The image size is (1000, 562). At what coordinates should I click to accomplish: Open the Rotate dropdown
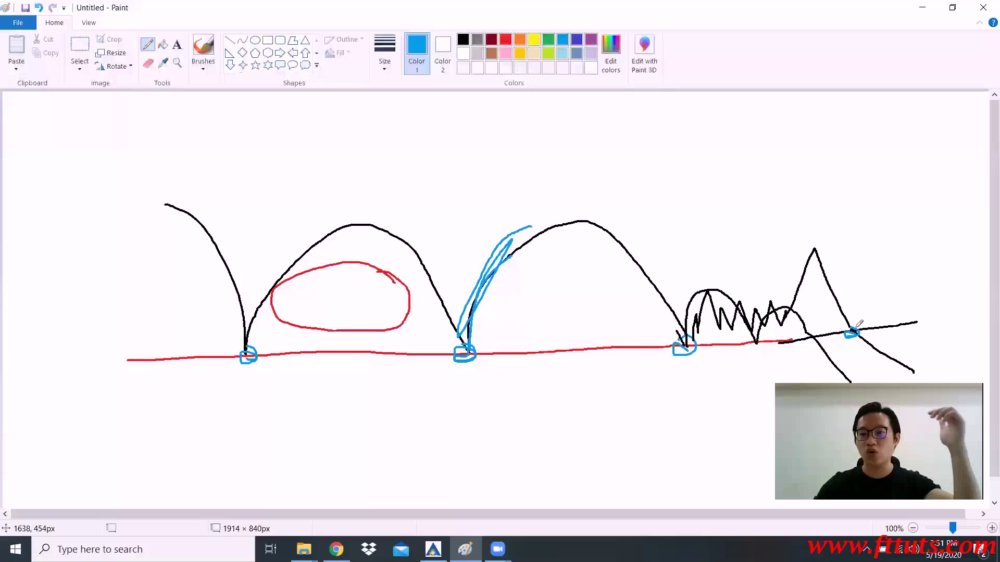[114, 66]
